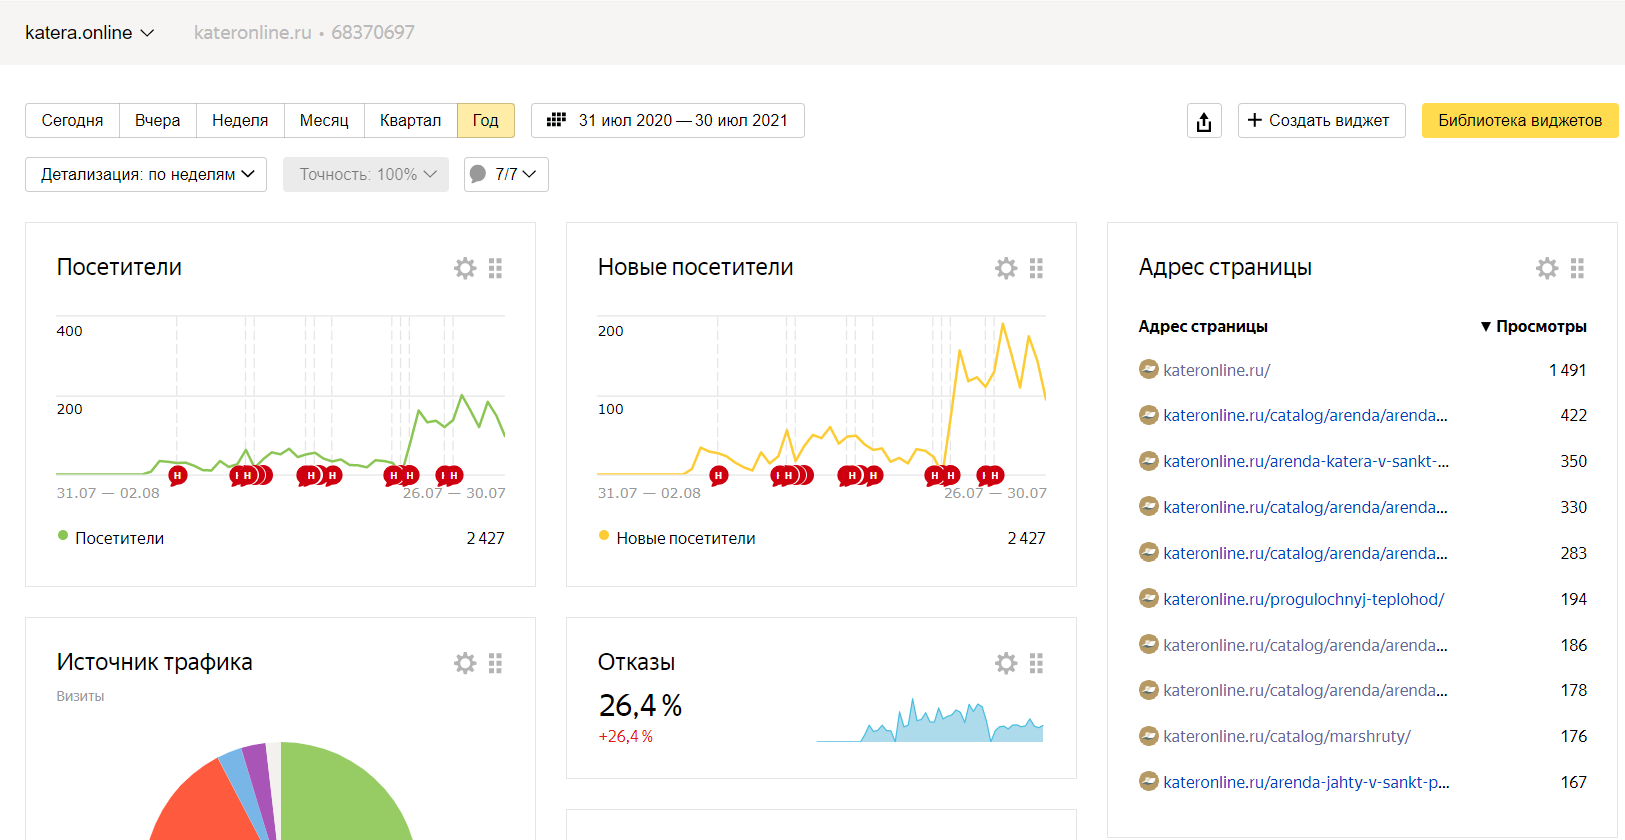Image resolution: width=1625 pixels, height=840 pixels.
Task: Click grid handle icon of Адрес страницы widget
Action: [x=1577, y=268]
